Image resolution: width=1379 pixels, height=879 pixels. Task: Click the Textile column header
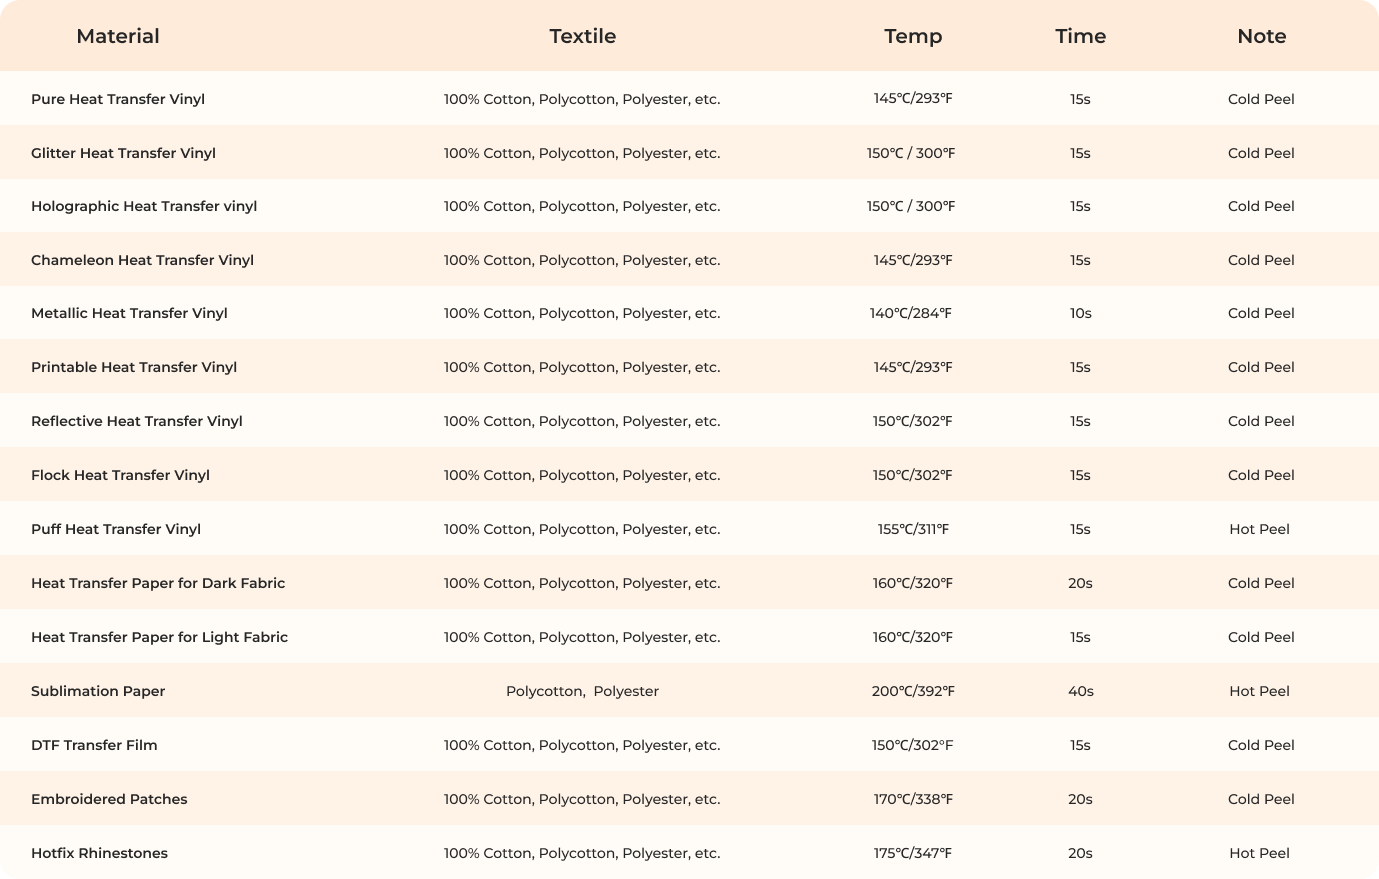[x=582, y=36]
